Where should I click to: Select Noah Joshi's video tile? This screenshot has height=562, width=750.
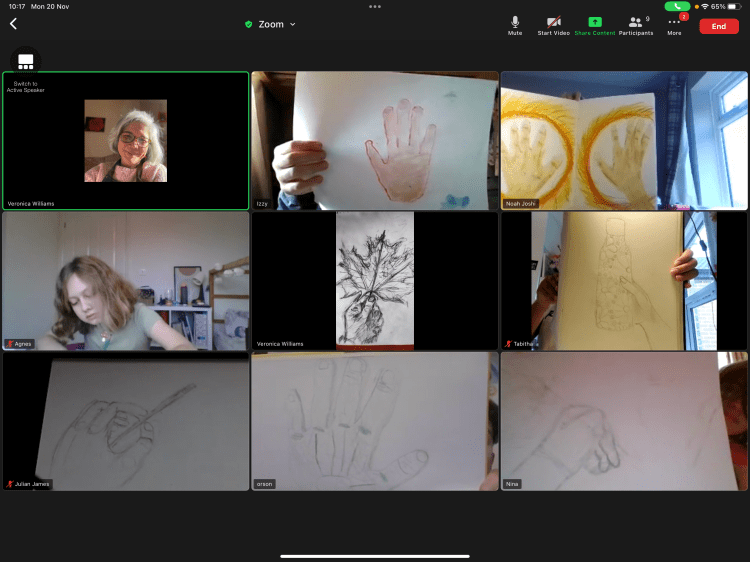click(624, 140)
